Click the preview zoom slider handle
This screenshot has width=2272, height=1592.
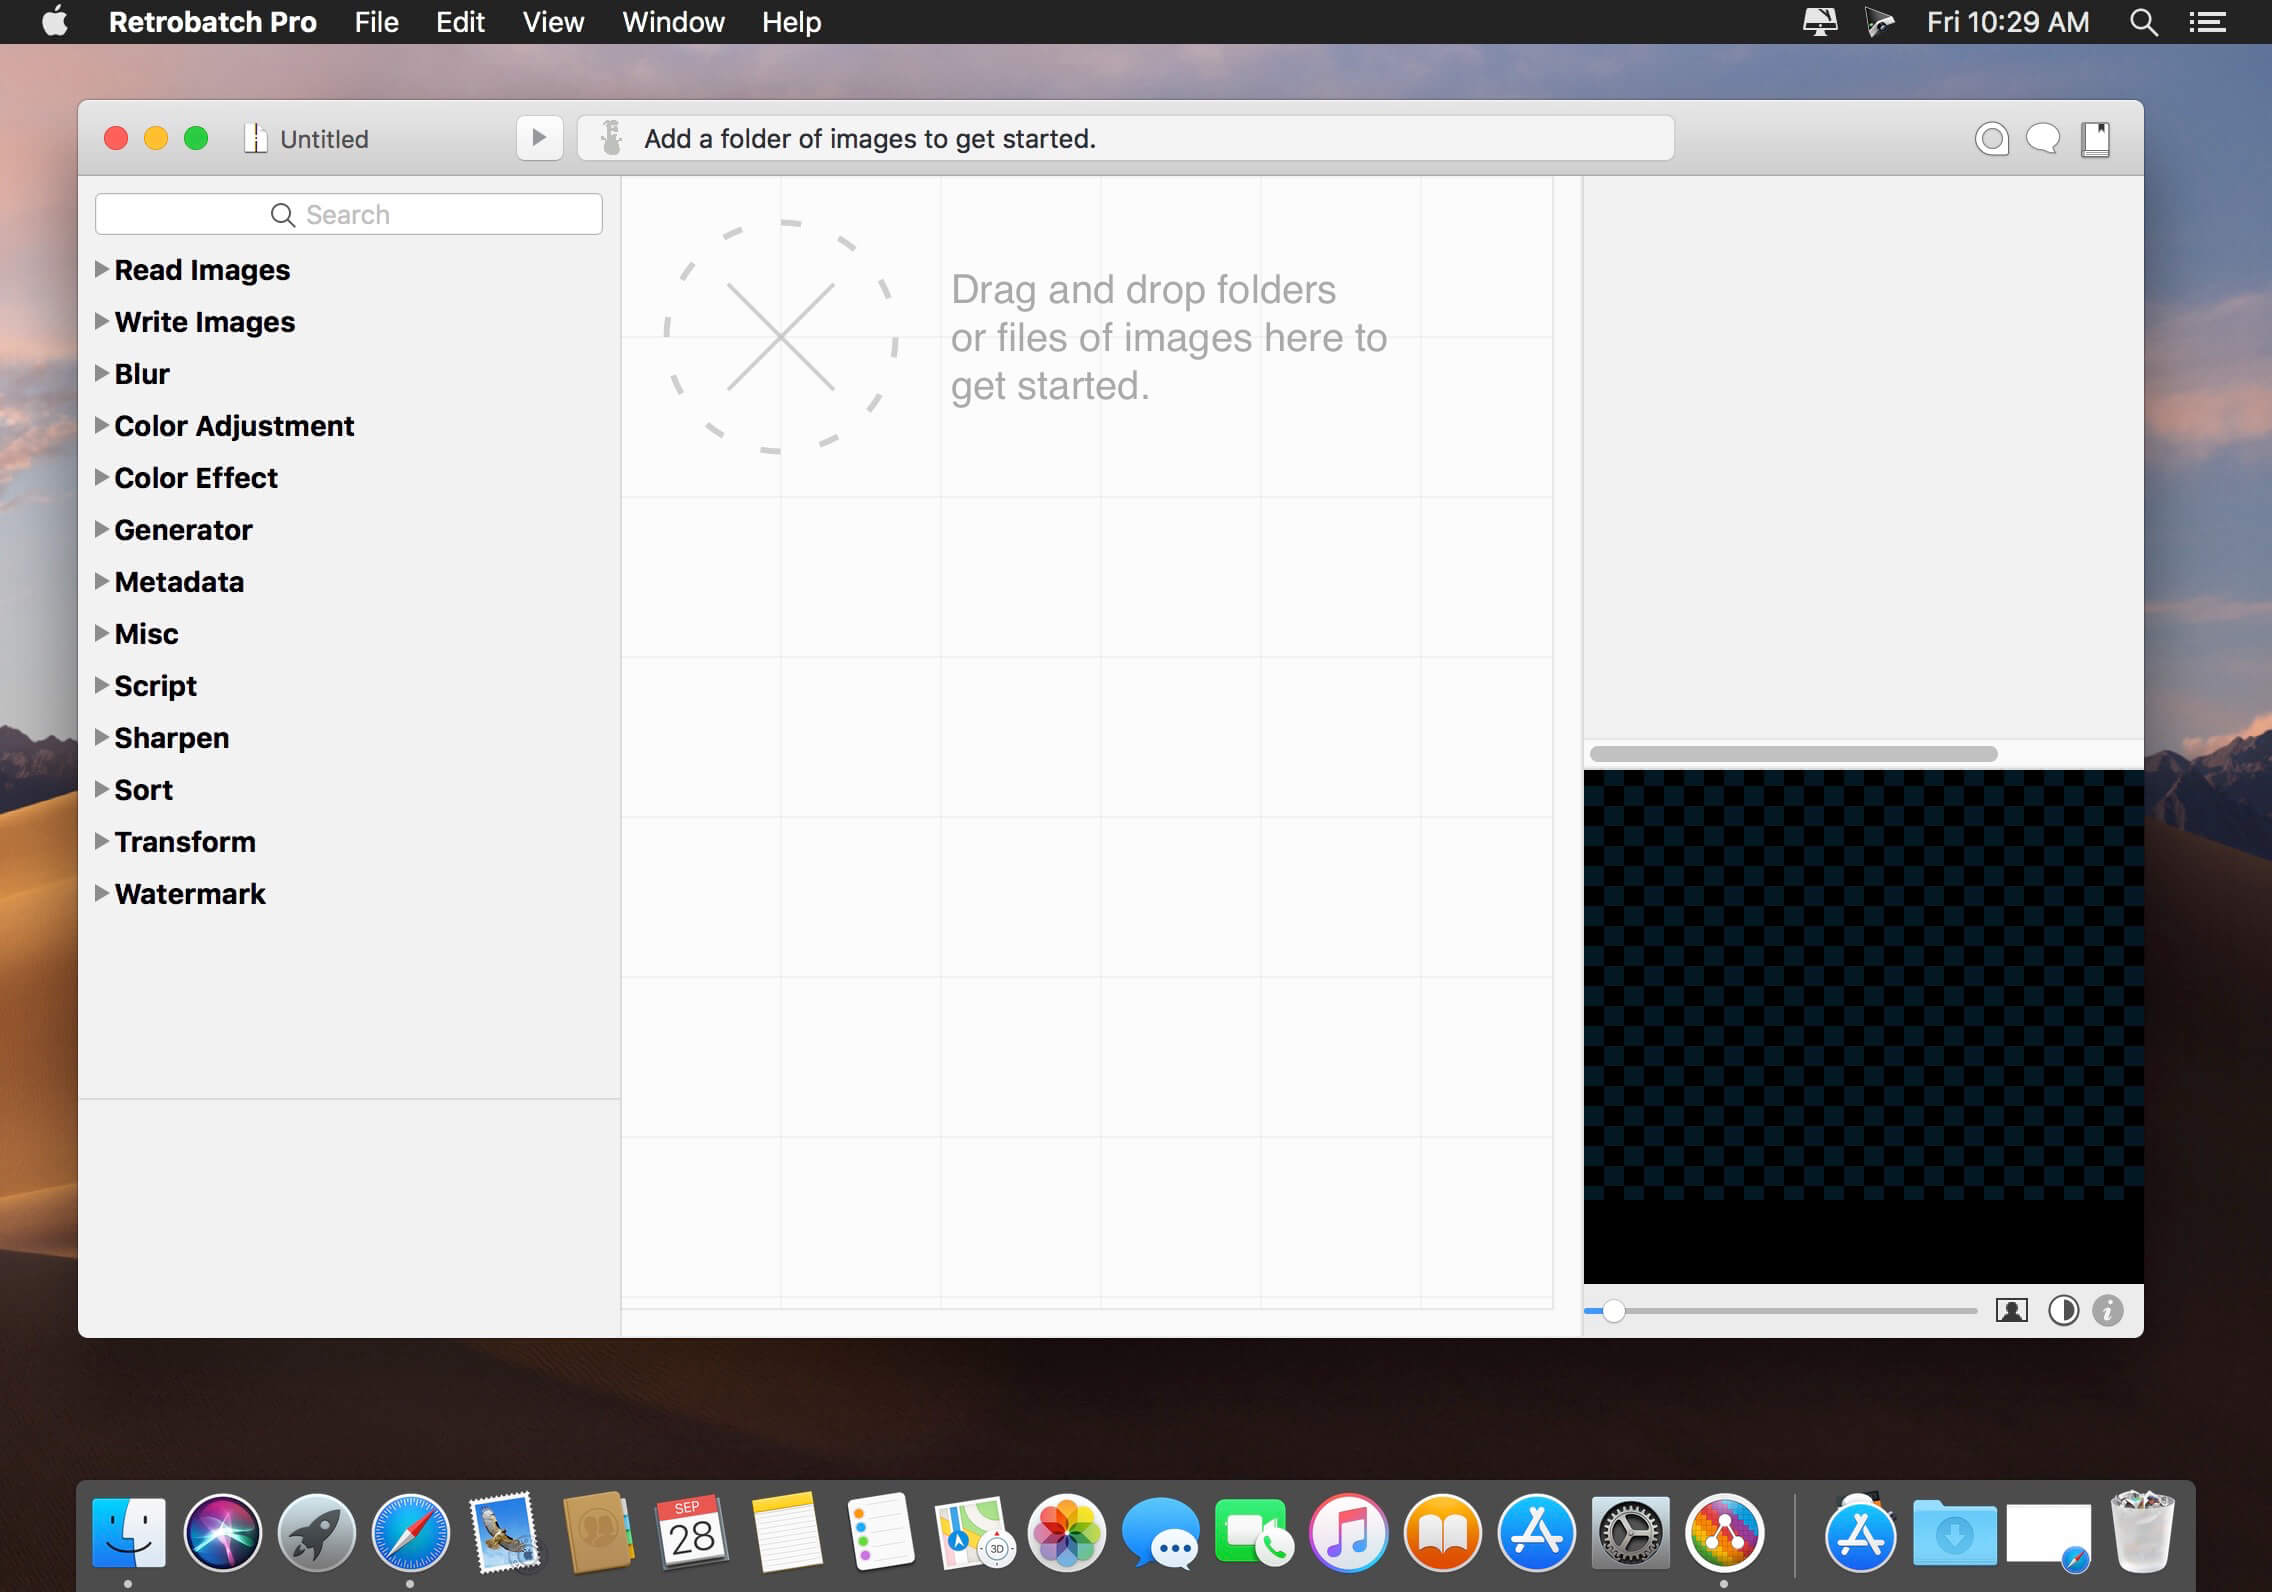click(1613, 1311)
